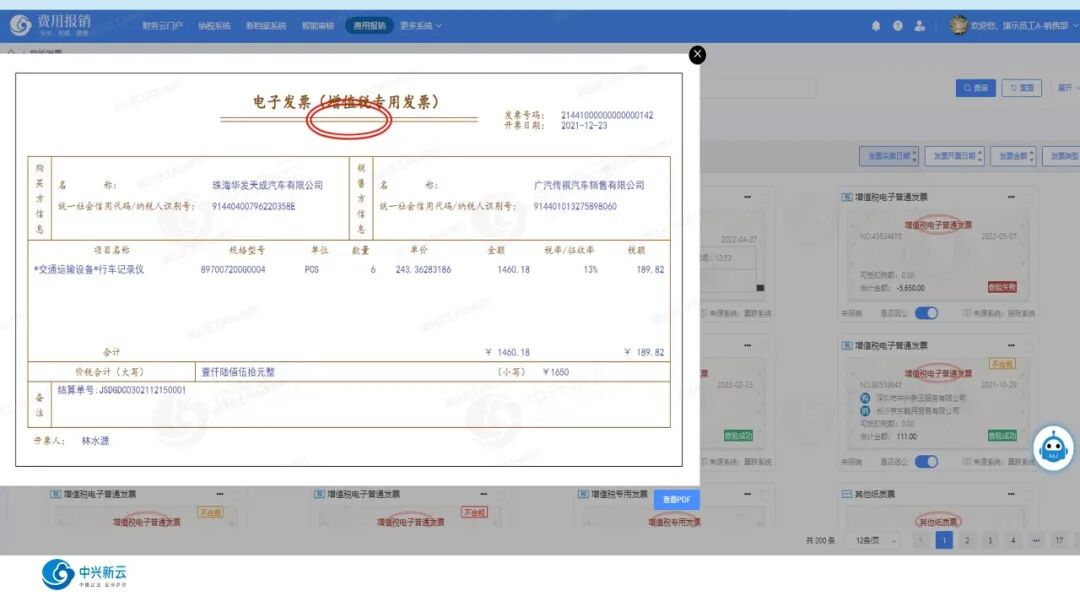Expand the 更多系统 dropdown
This screenshot has width=1080, height=607.
click(x=420, y=26)
